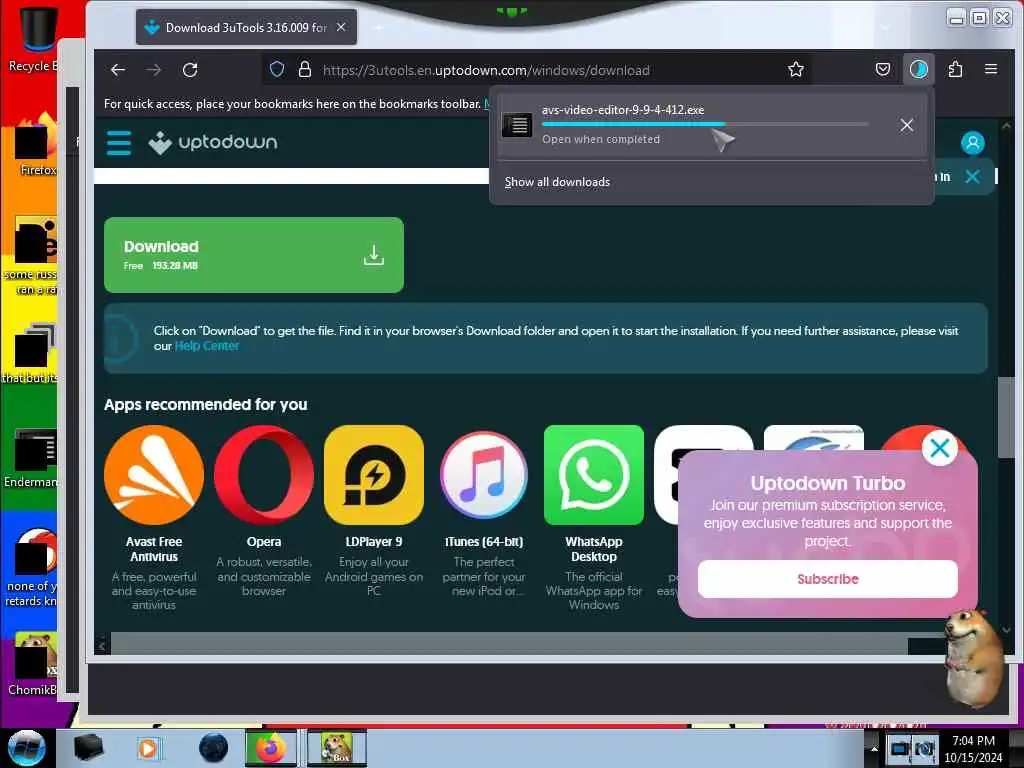Dismiss the sign-in banner X

click(972, 176)
